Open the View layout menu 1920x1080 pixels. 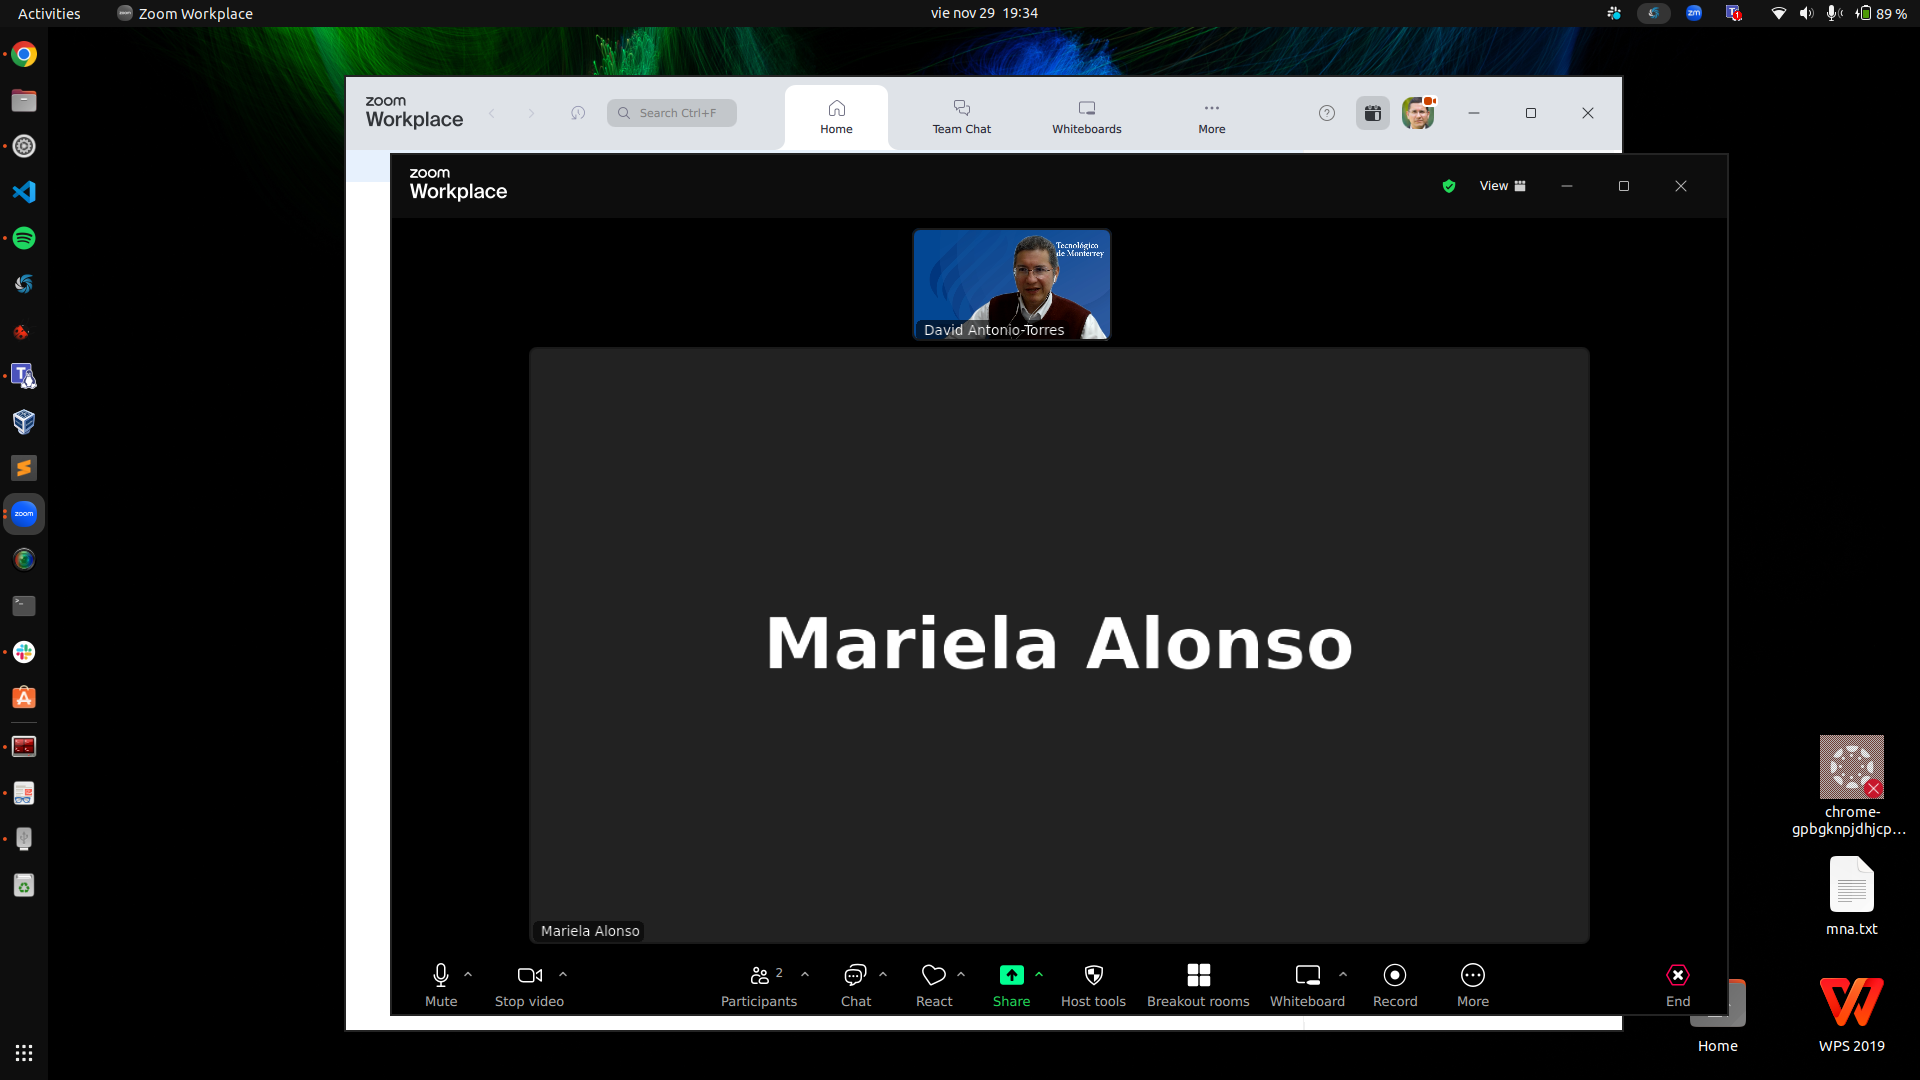pos(1503,186)
